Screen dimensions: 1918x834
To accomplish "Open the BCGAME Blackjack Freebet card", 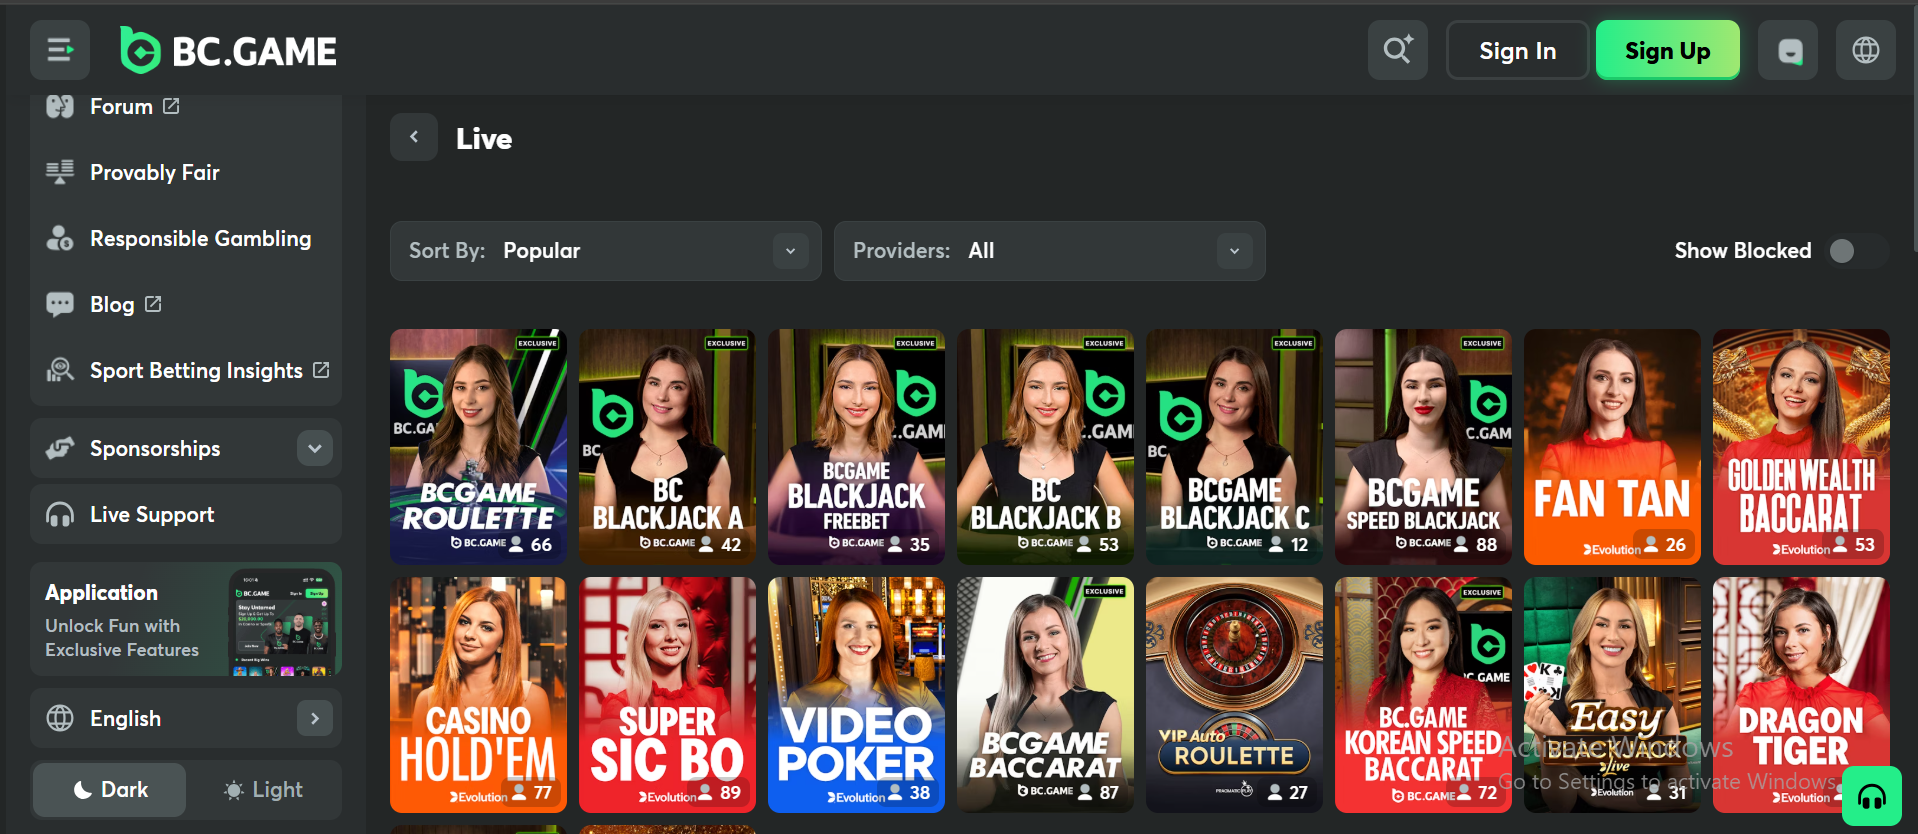I will pyautogui.click(x=856, y=447).
